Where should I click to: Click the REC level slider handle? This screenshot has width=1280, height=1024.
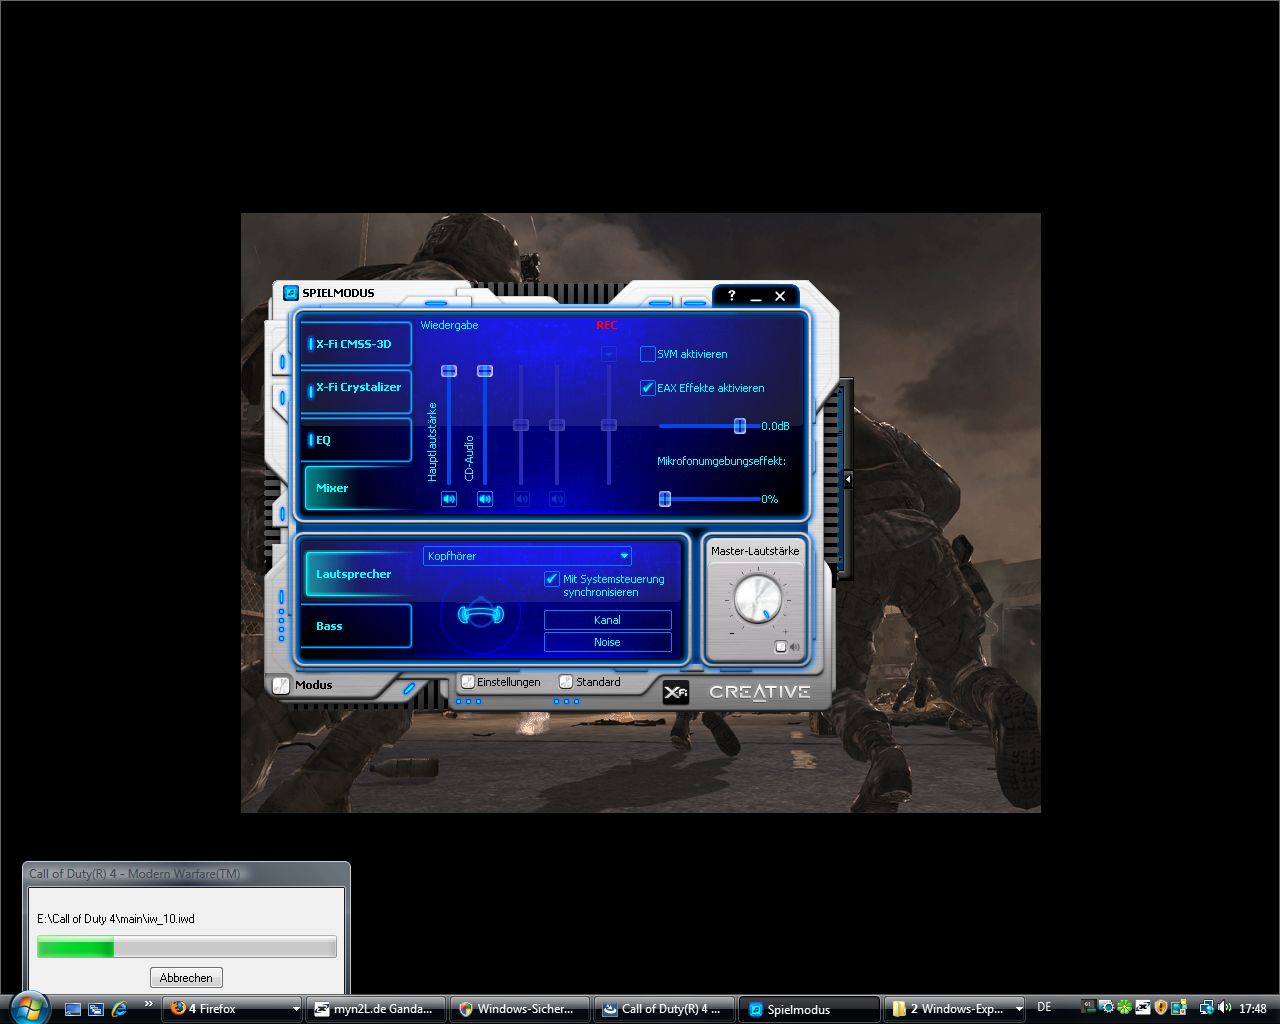609,425
